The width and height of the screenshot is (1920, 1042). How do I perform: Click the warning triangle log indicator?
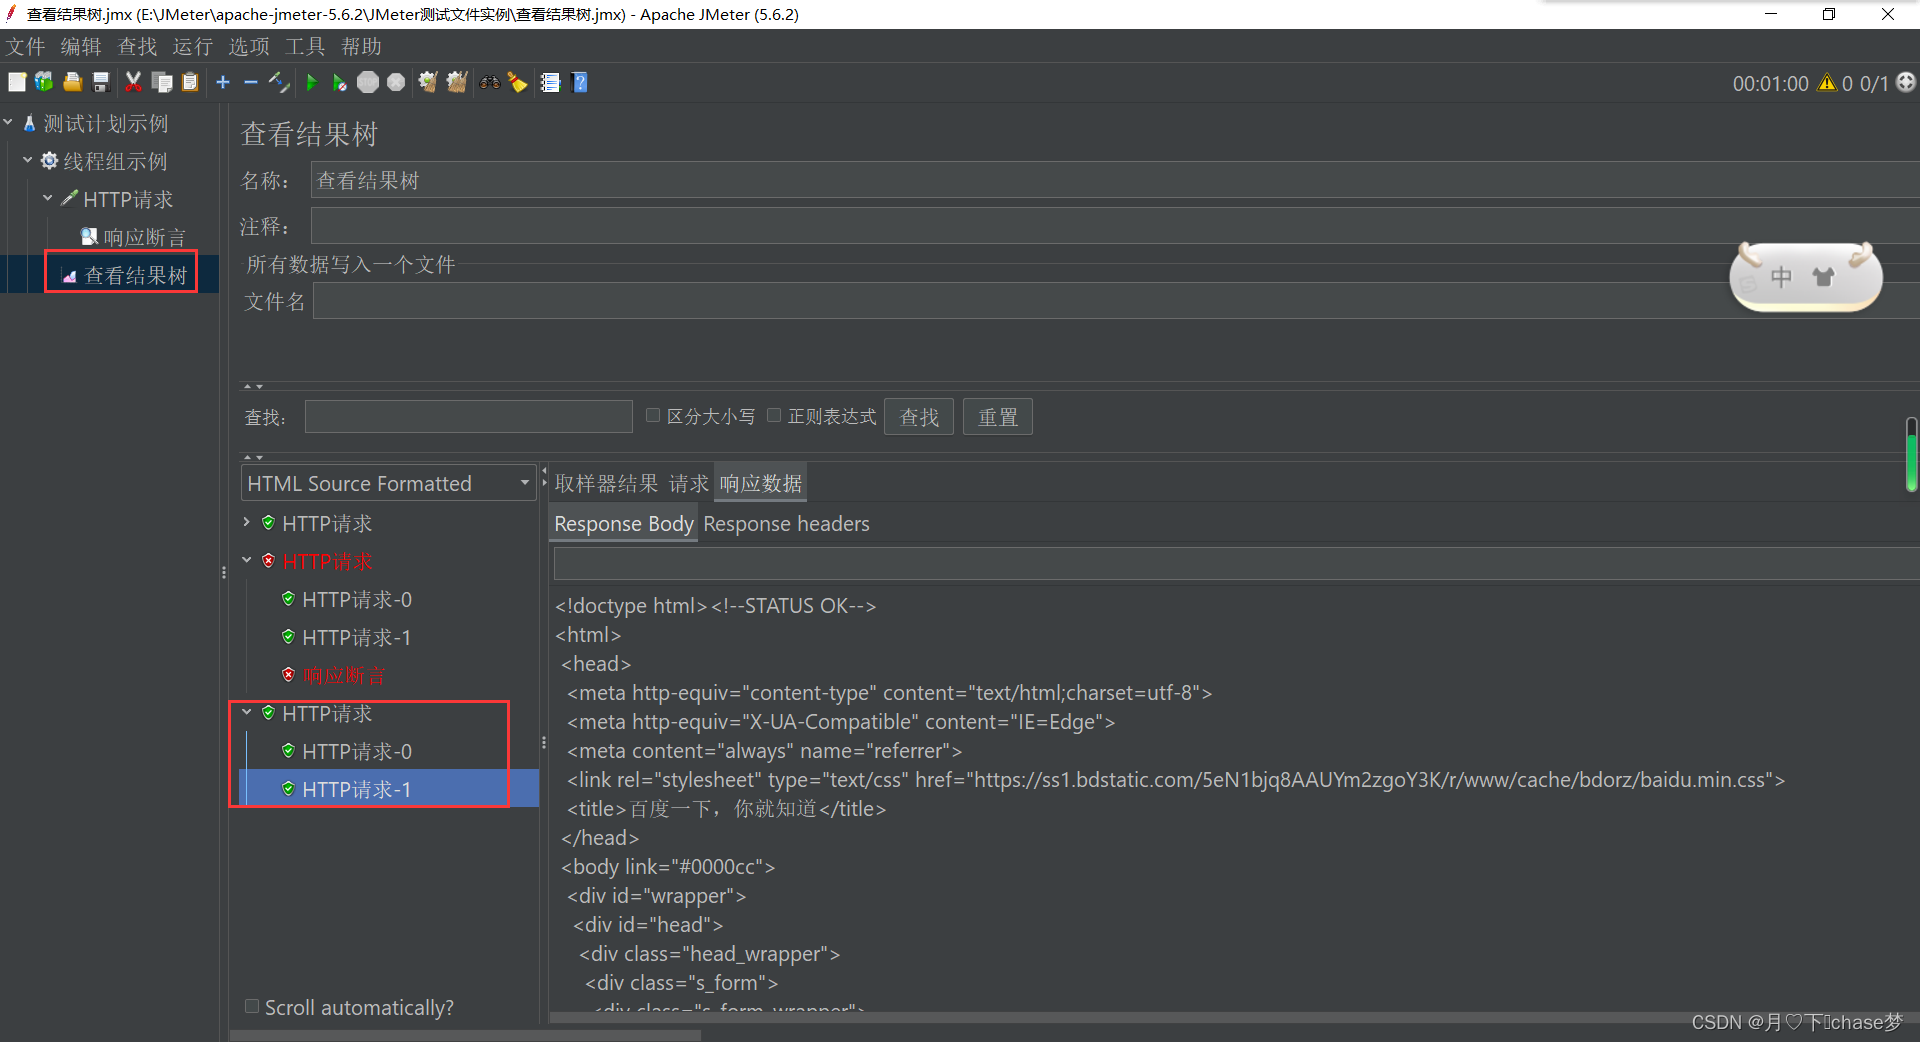1827,83
